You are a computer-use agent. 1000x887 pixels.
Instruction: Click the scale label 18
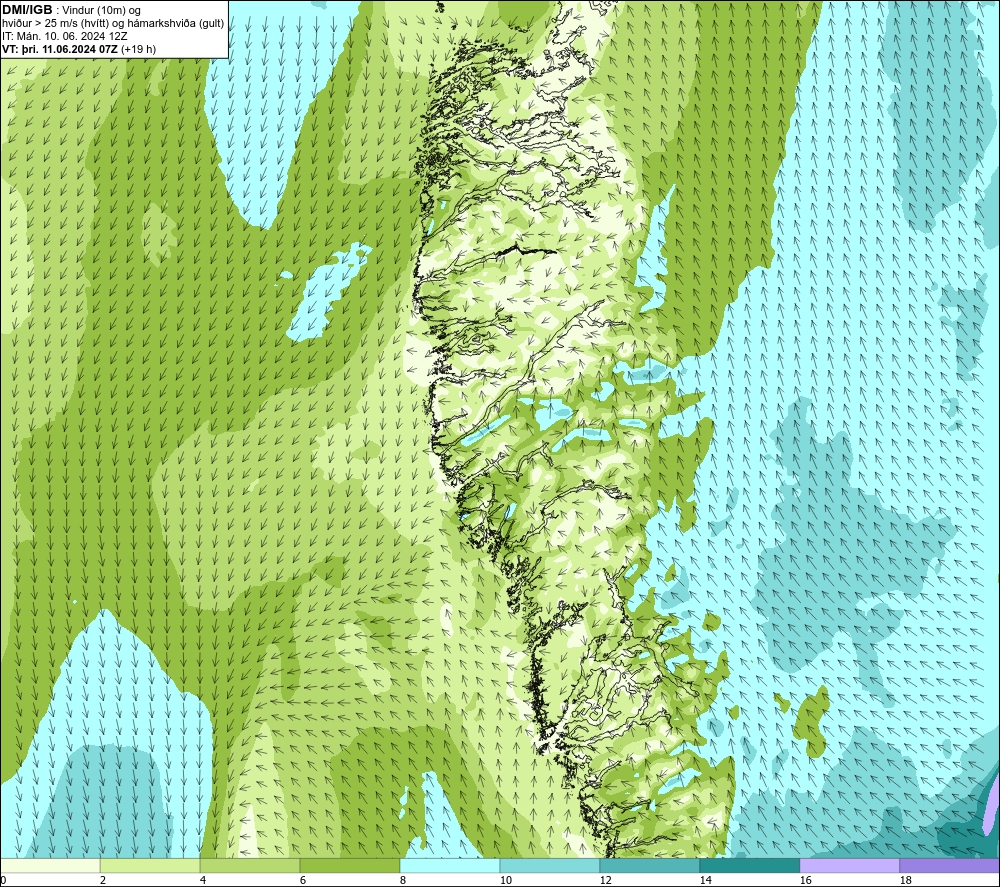click(905, 880)
